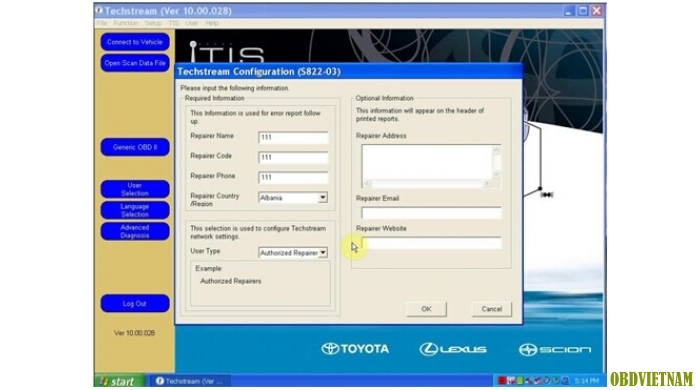This screenshot has height=390, width=700.
Task: Select the Repairer Code field
Action: point(293,158)
